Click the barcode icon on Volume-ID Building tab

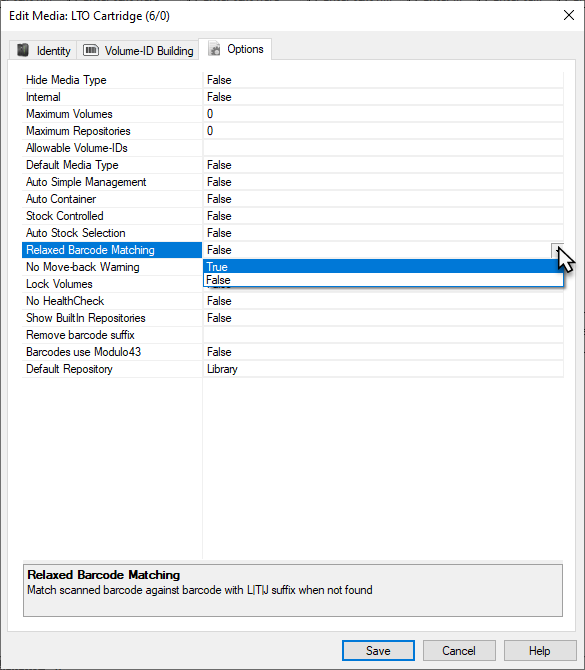[x=91, y=50]
